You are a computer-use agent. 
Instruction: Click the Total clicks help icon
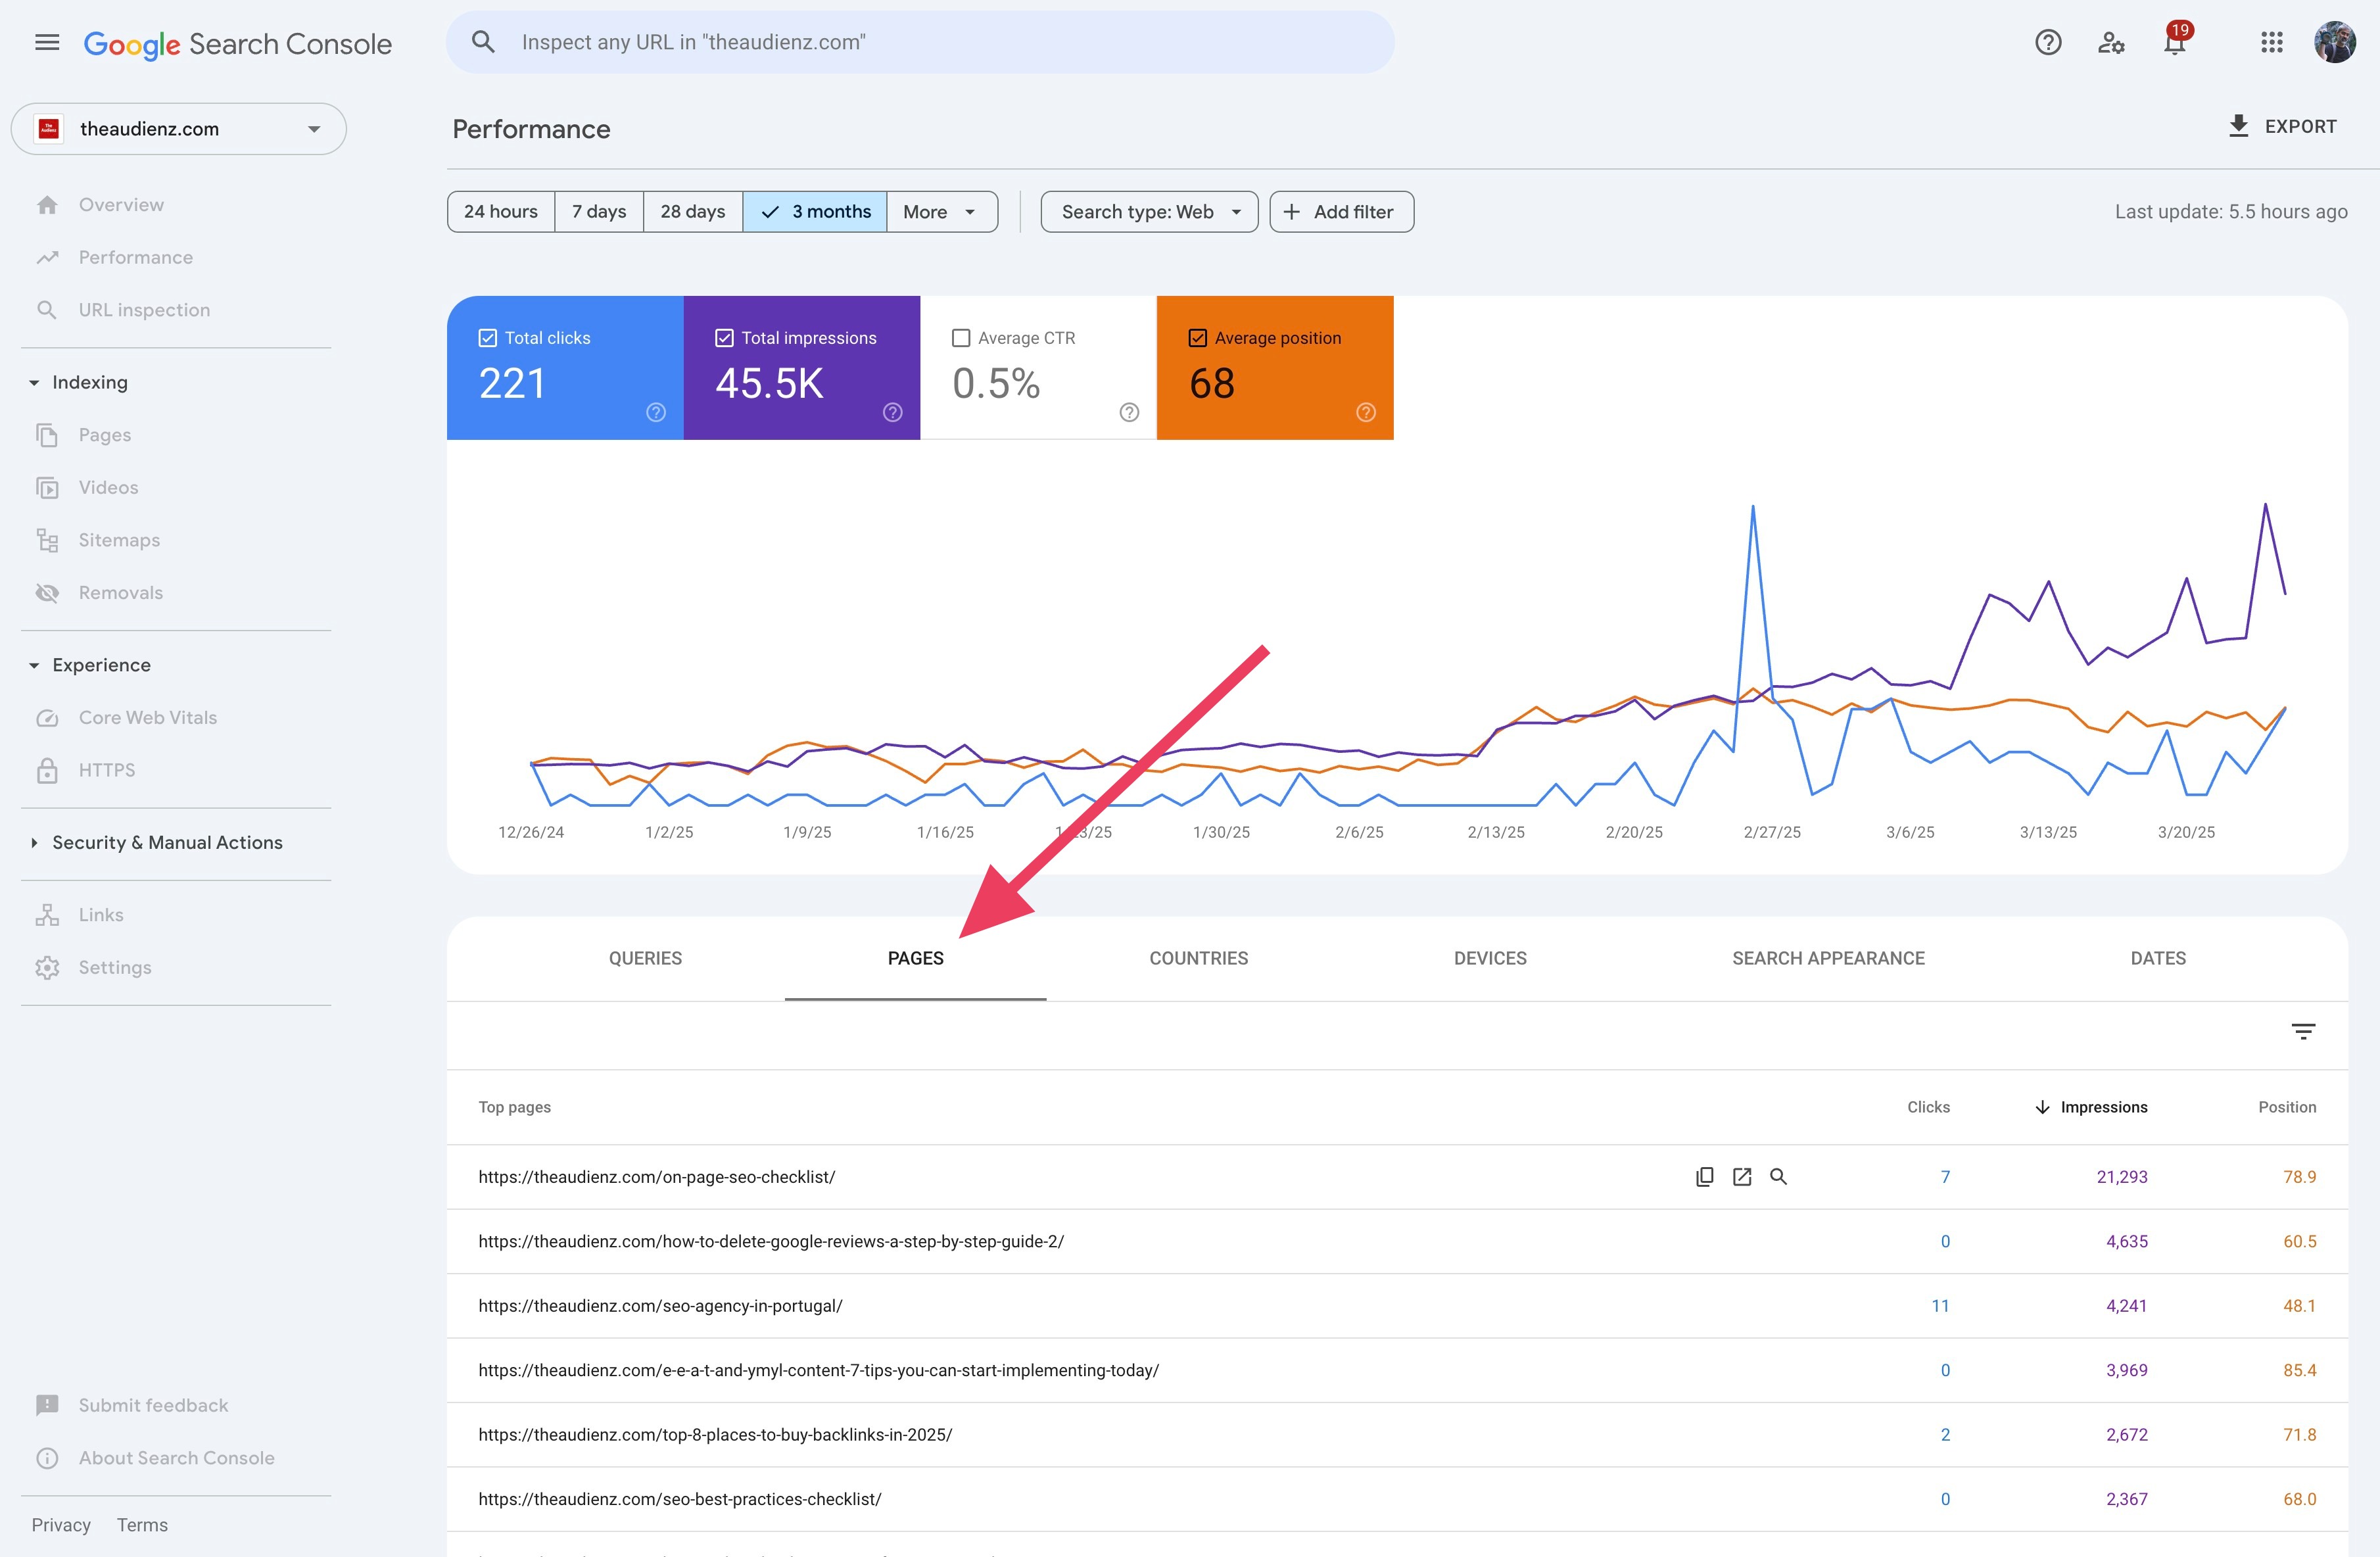[656, 412]
